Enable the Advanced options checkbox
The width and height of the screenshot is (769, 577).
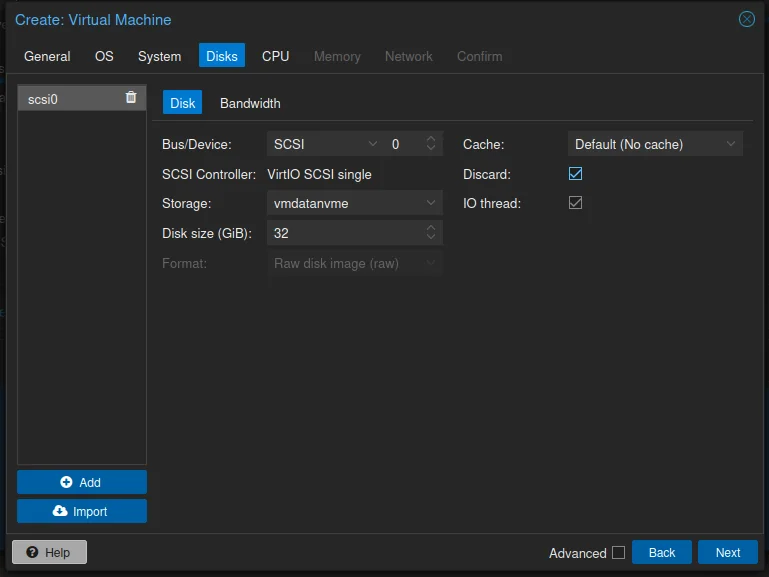(x=618, y=552)
